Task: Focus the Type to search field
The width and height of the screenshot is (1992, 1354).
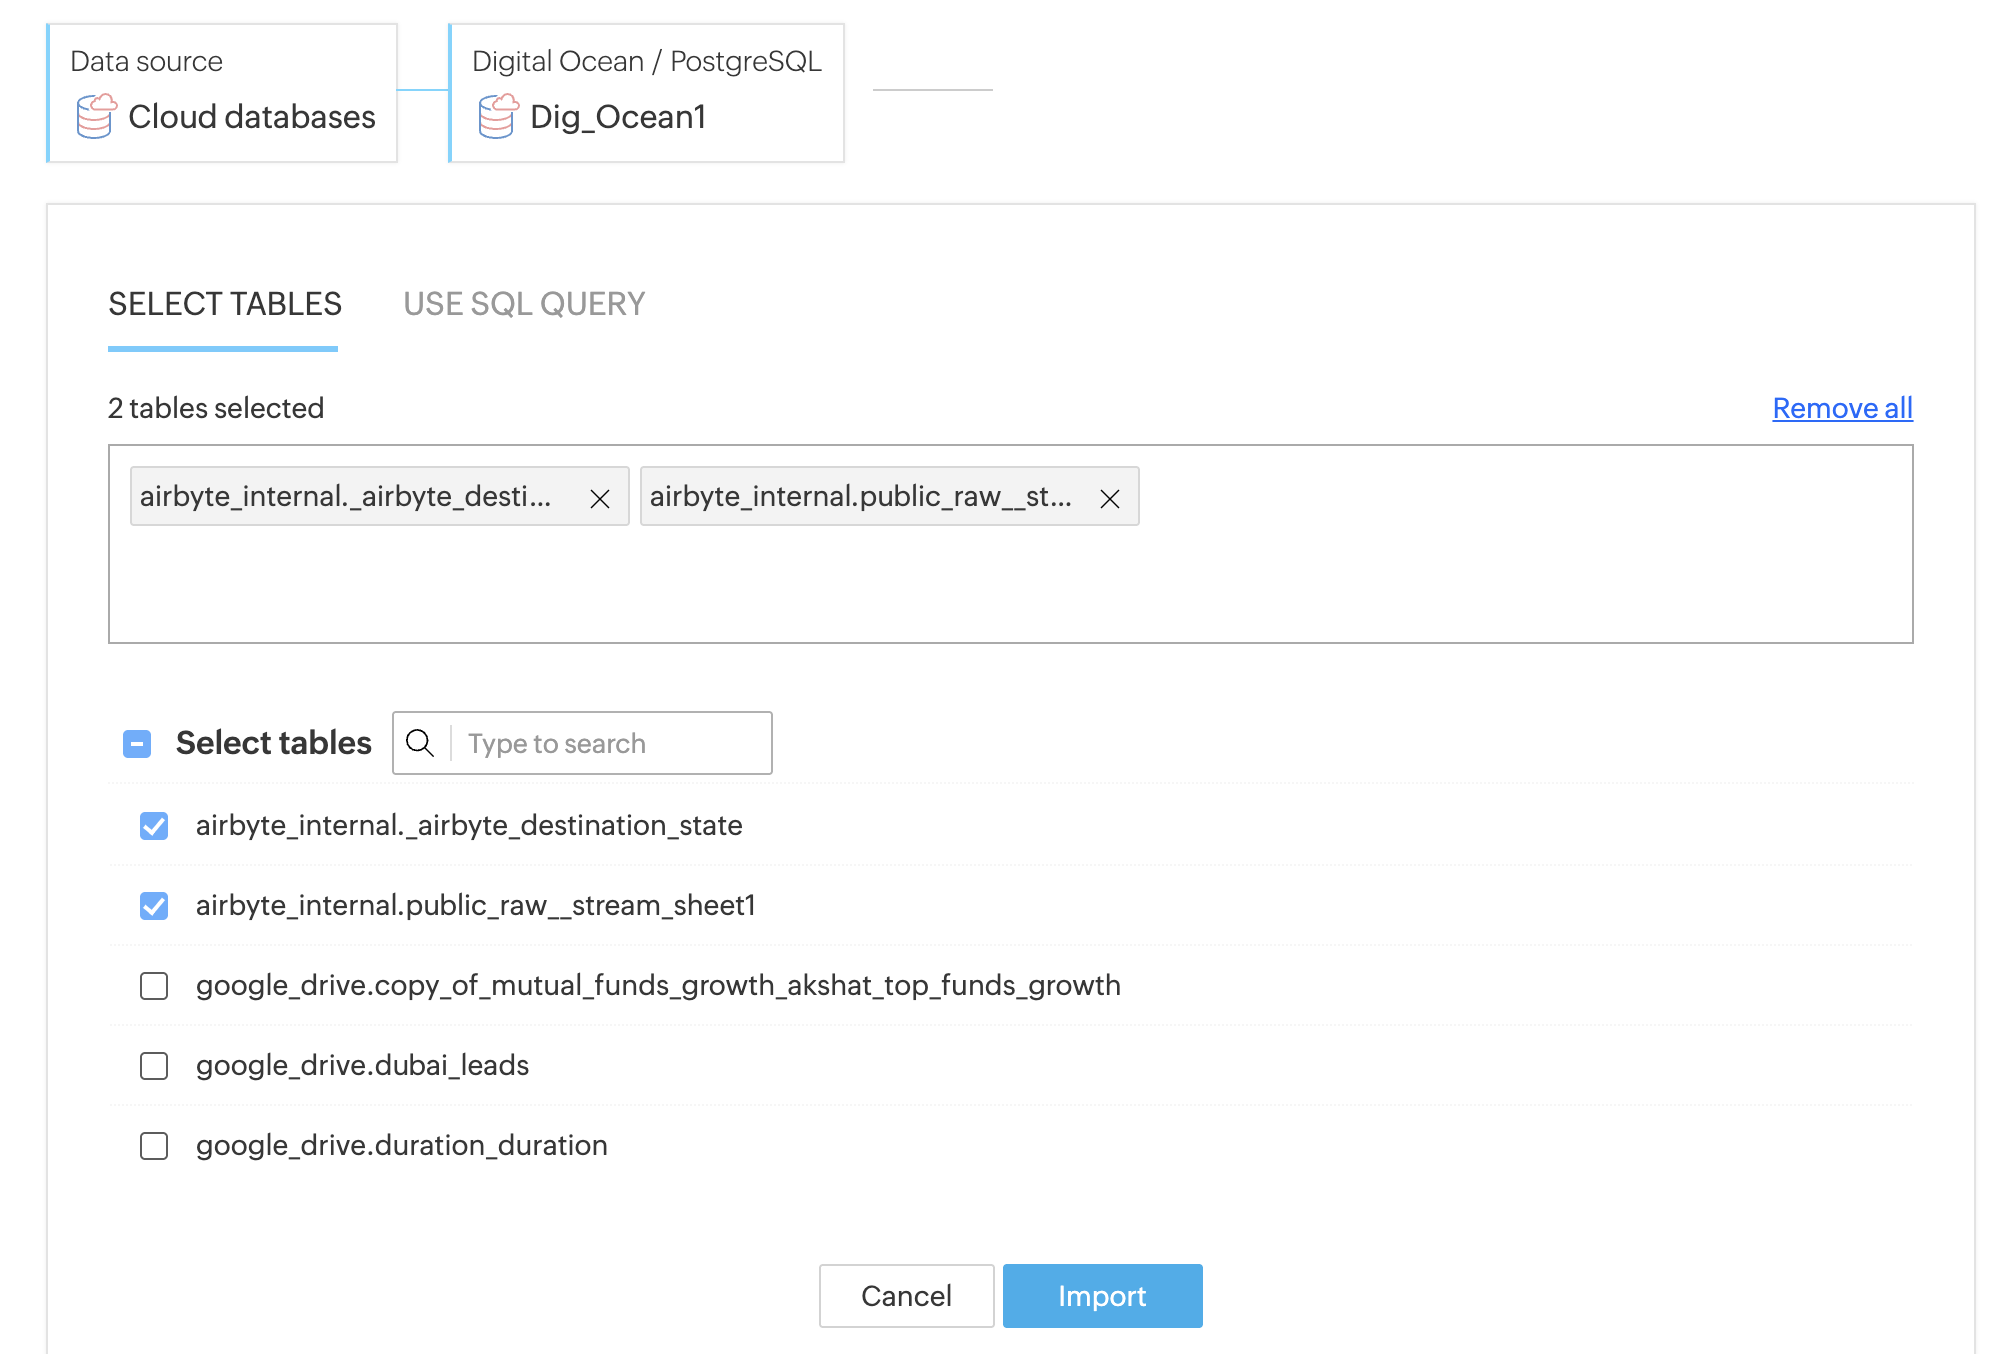Action: (608, 743)
